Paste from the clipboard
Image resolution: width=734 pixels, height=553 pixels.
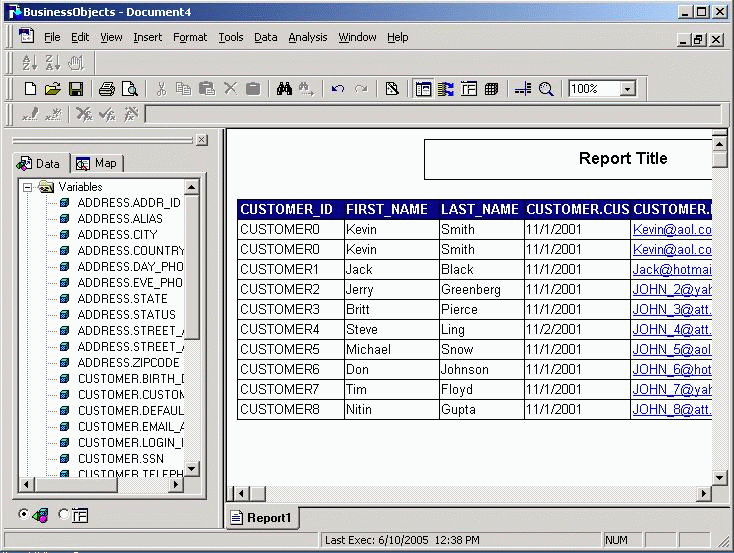tap(206, 88)
